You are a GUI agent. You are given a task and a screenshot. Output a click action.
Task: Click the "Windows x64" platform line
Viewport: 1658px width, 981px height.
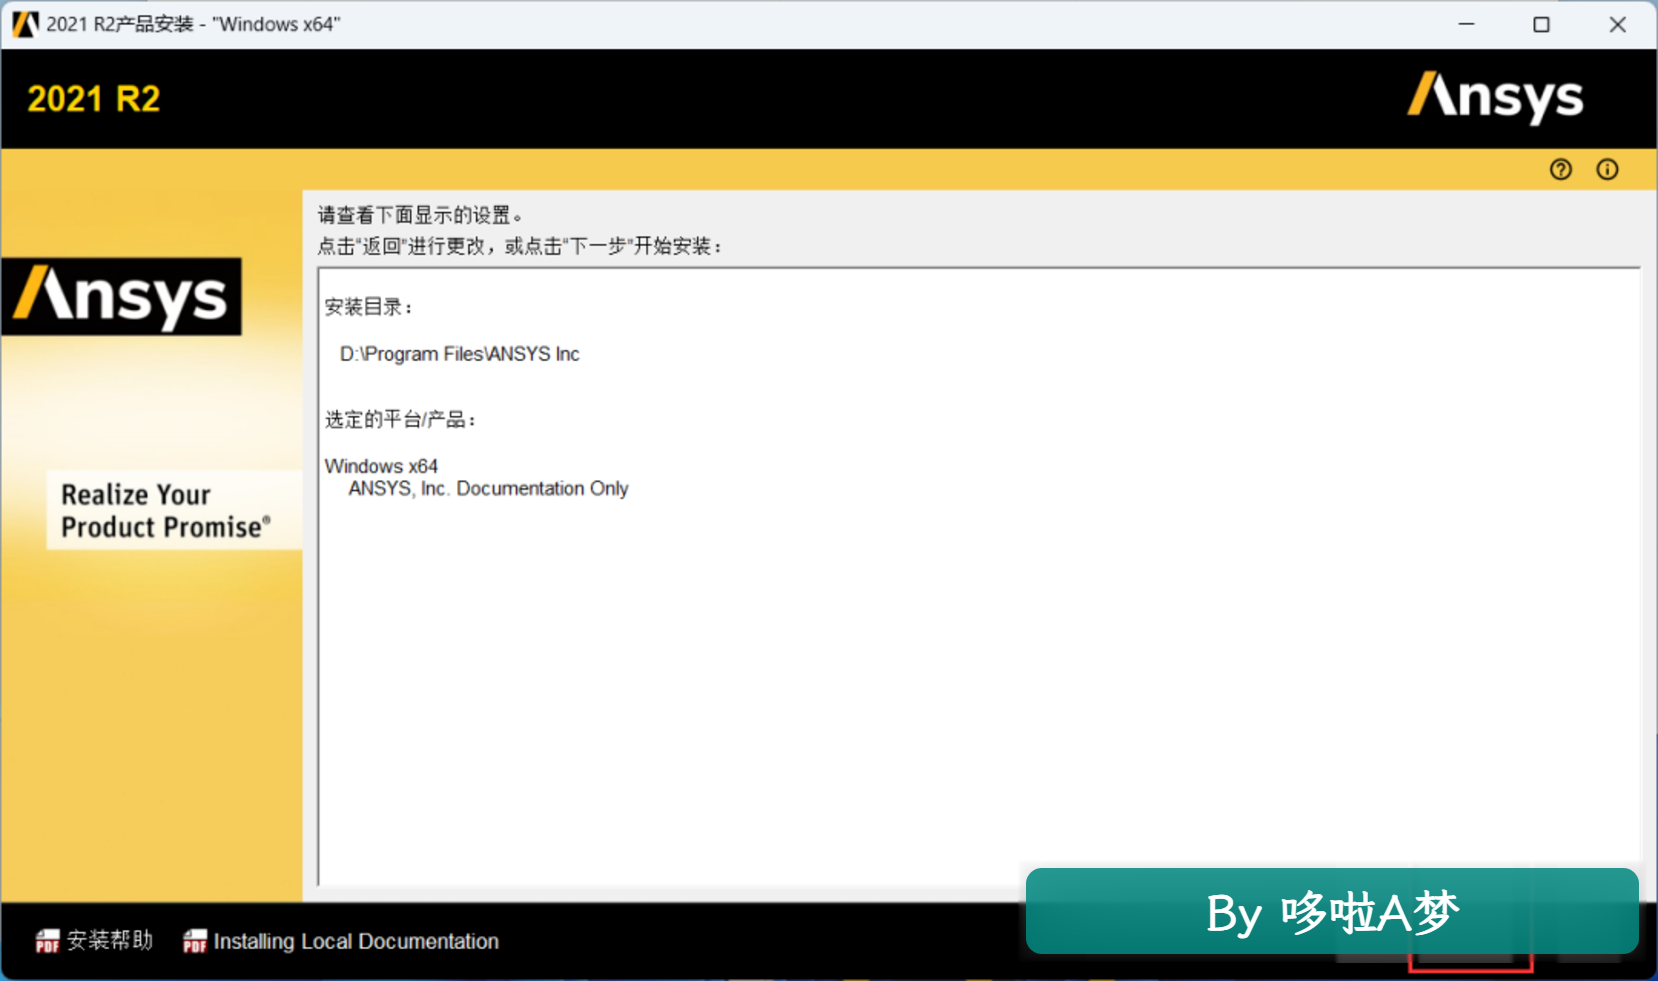[x=381, y=466]
